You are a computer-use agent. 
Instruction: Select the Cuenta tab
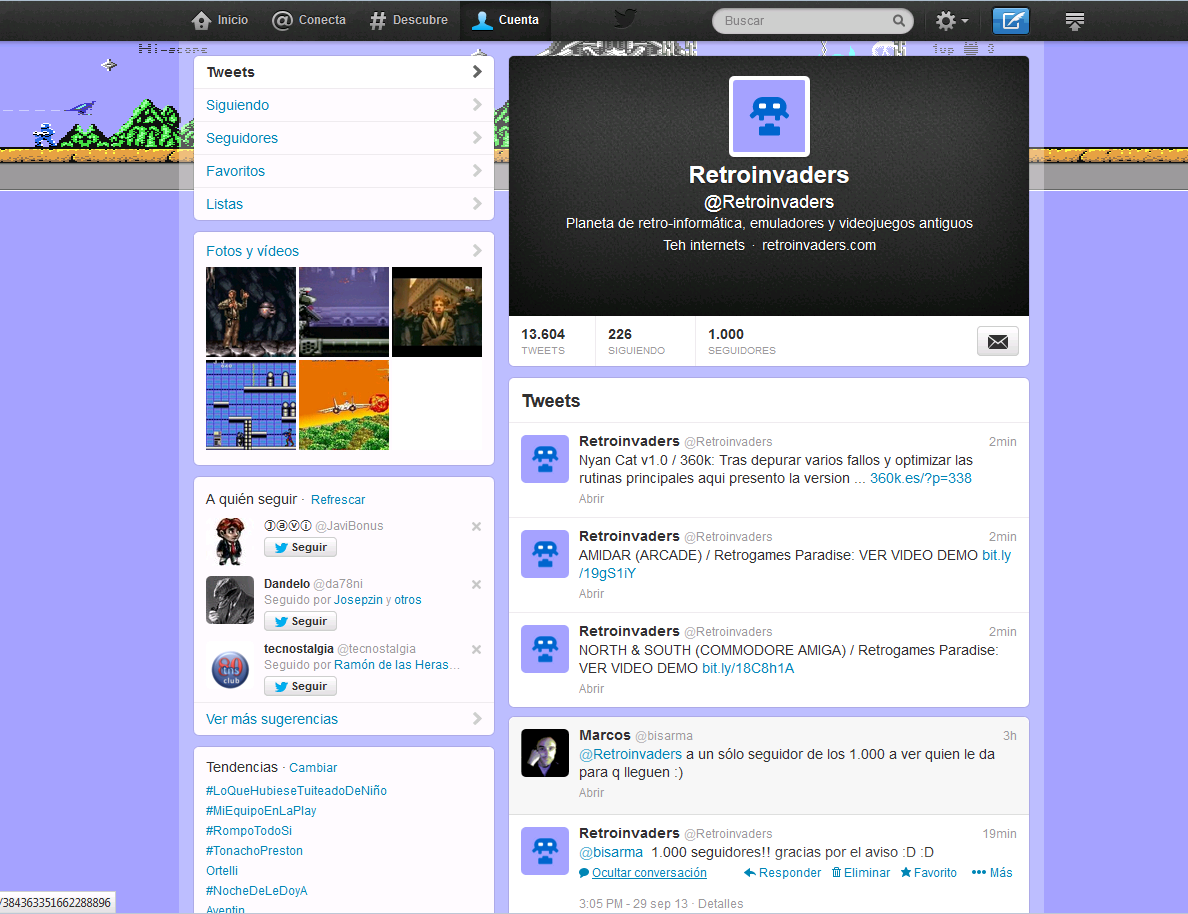click(505, 20)
